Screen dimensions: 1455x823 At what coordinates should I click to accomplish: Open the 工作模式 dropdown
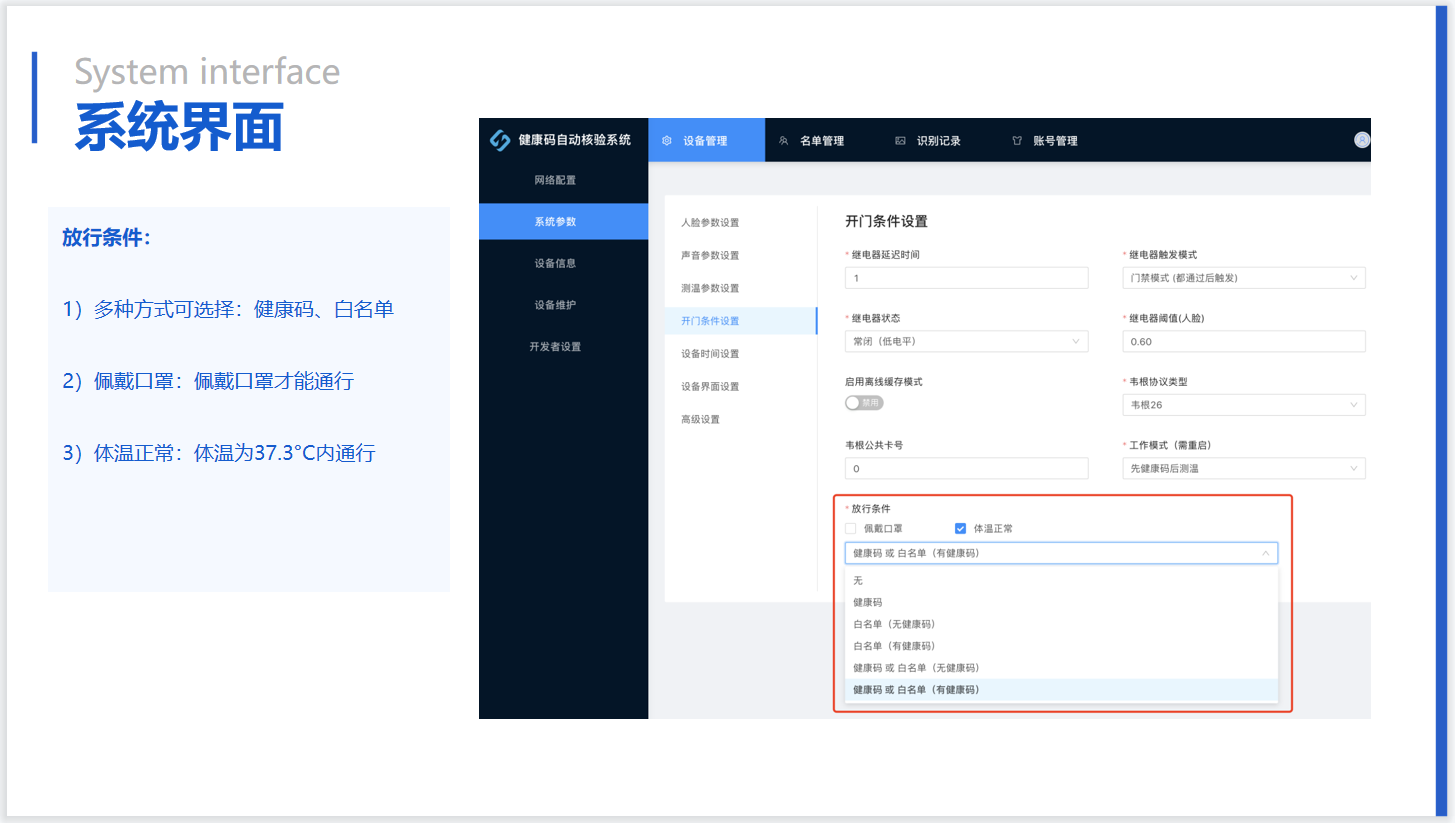pyautogui.click(x=1243, y=468)
